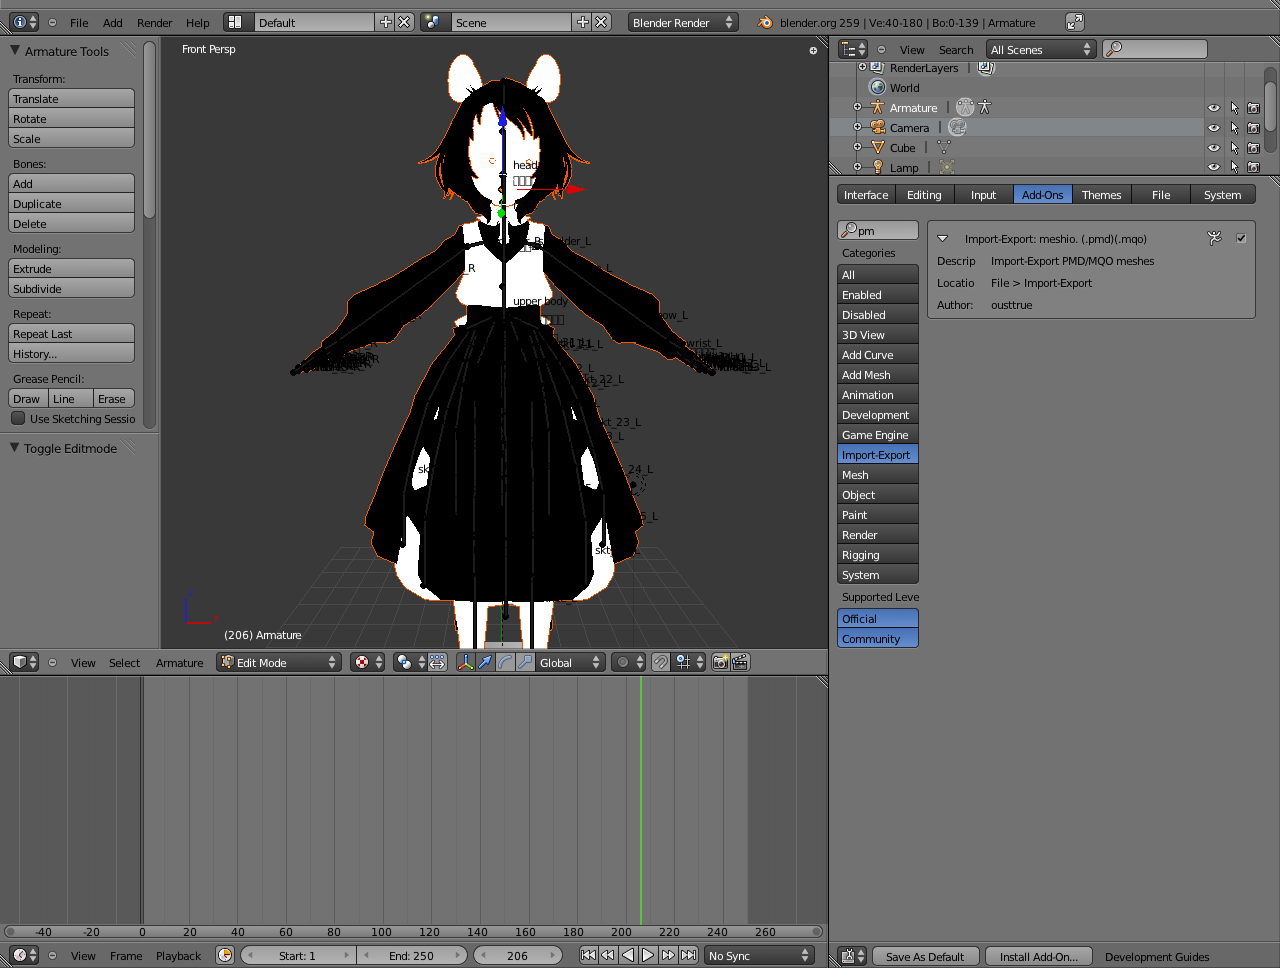
Task: Click the Install Add-On button
Action: pos(1039,956)
